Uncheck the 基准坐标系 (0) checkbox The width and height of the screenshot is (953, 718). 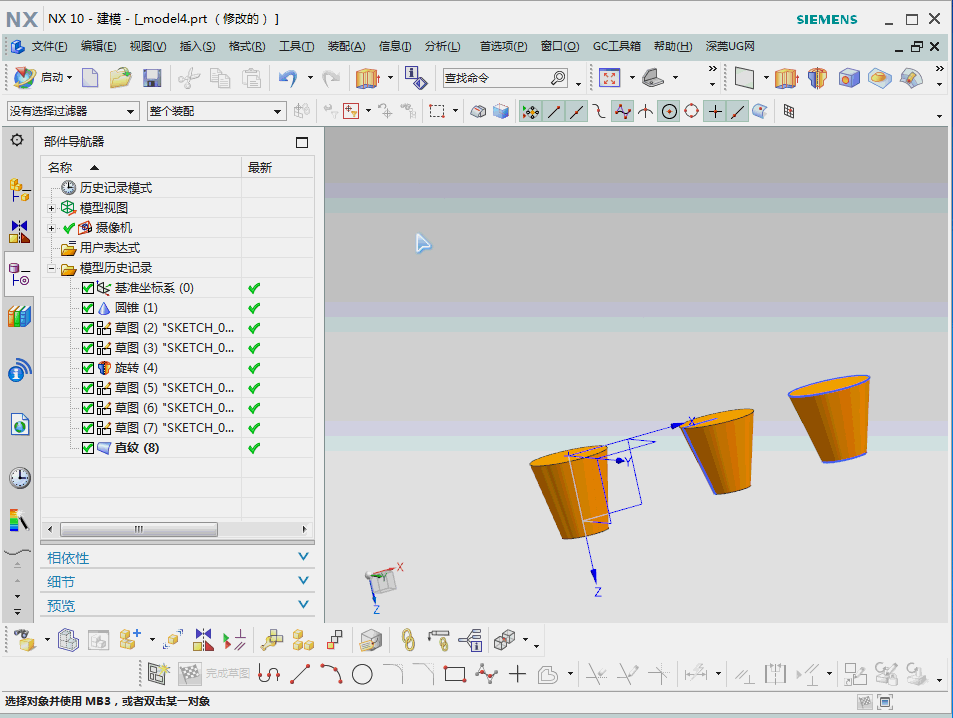point(88,288)
